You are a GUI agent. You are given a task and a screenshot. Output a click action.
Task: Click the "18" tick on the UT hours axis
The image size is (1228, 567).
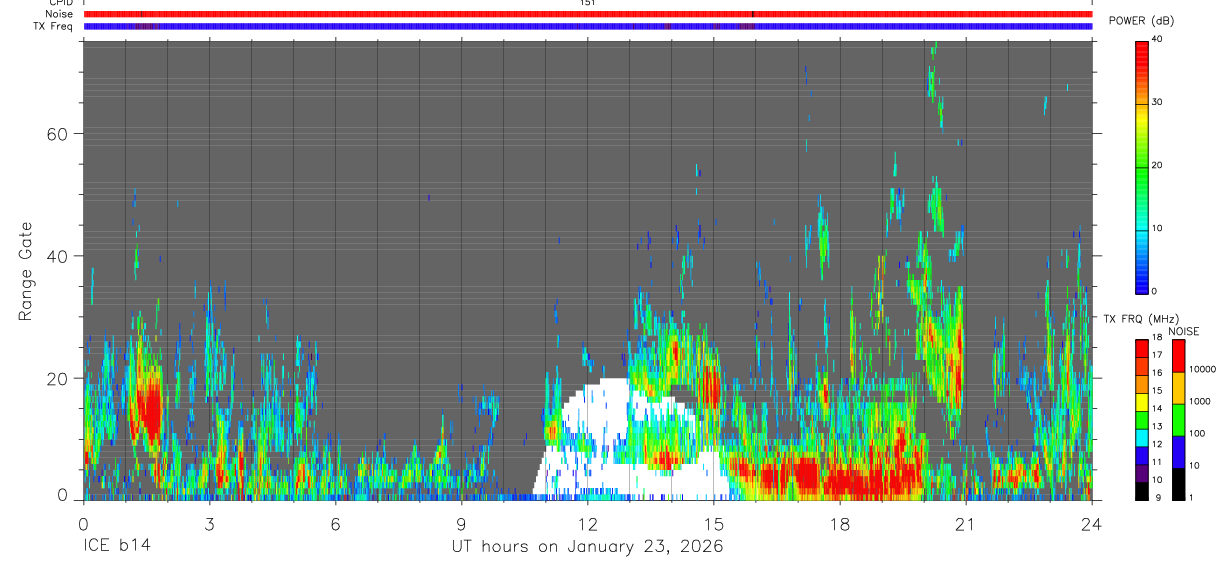840,523
